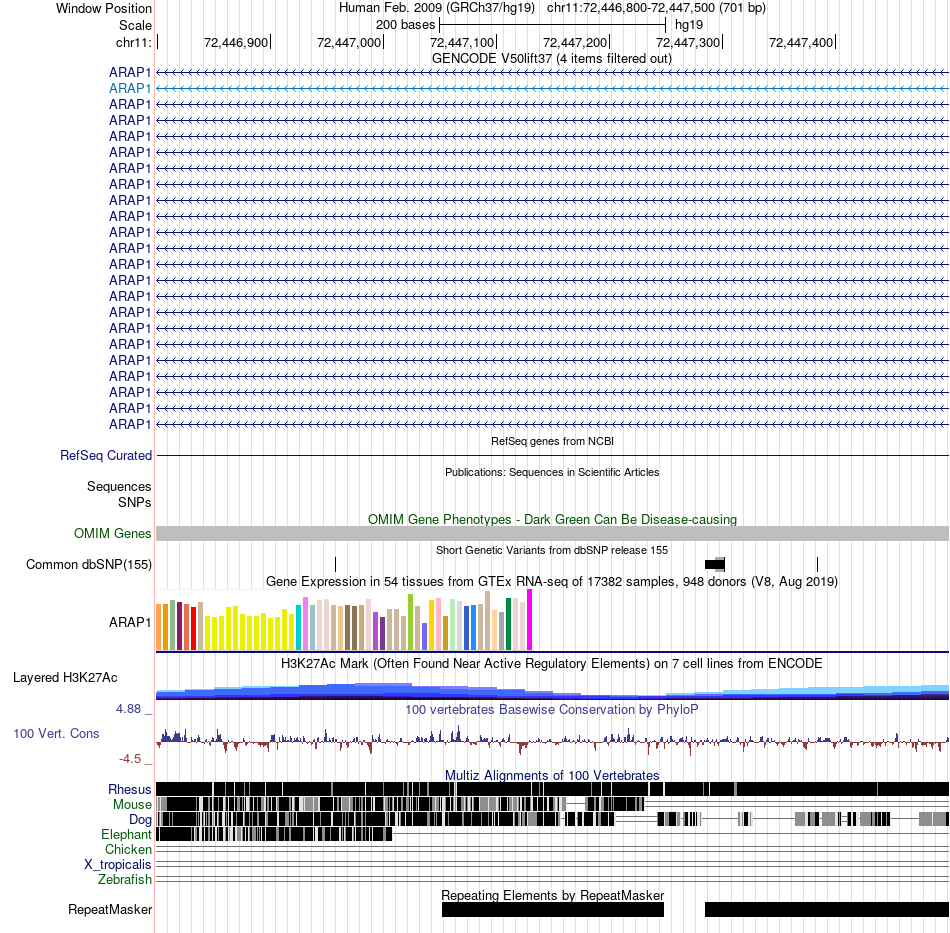Click the -4.5 lower scale value
This screenshot has width=950, height=933.
[x=130, y=759]
